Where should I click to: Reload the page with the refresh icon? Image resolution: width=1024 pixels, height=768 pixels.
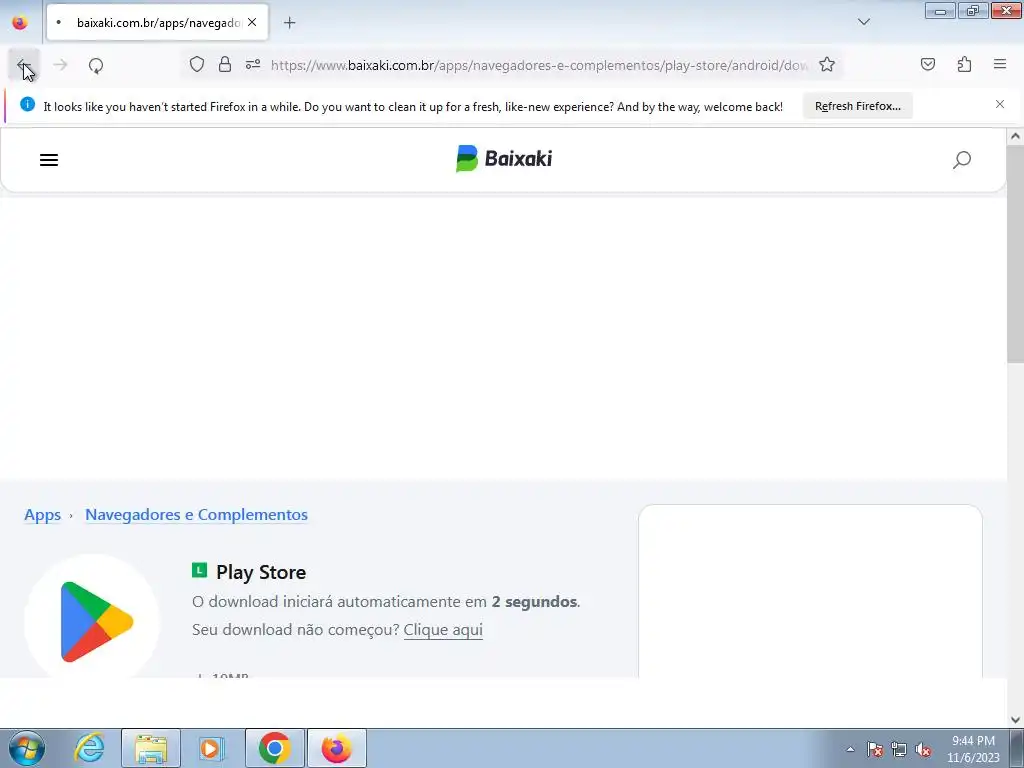click(96, 65)
